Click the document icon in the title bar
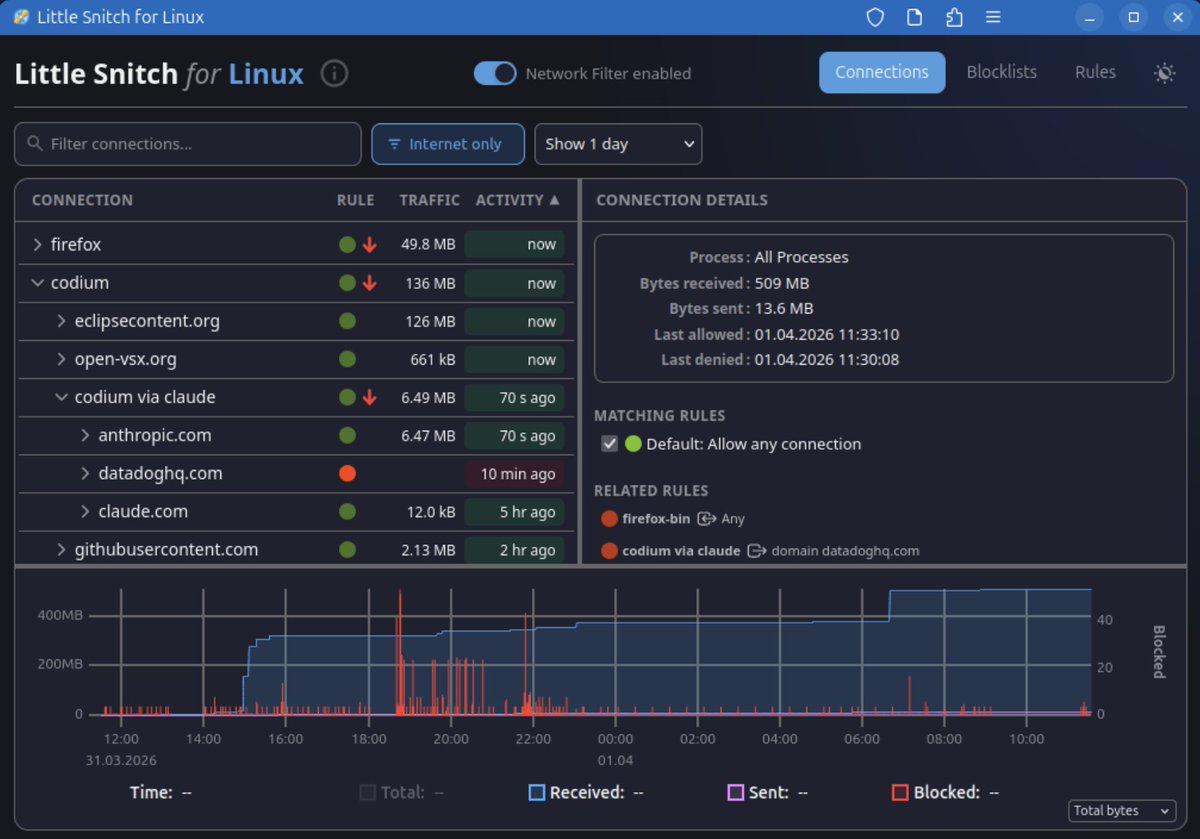This screenshot has height=839, width=1200. pos(914,17)
